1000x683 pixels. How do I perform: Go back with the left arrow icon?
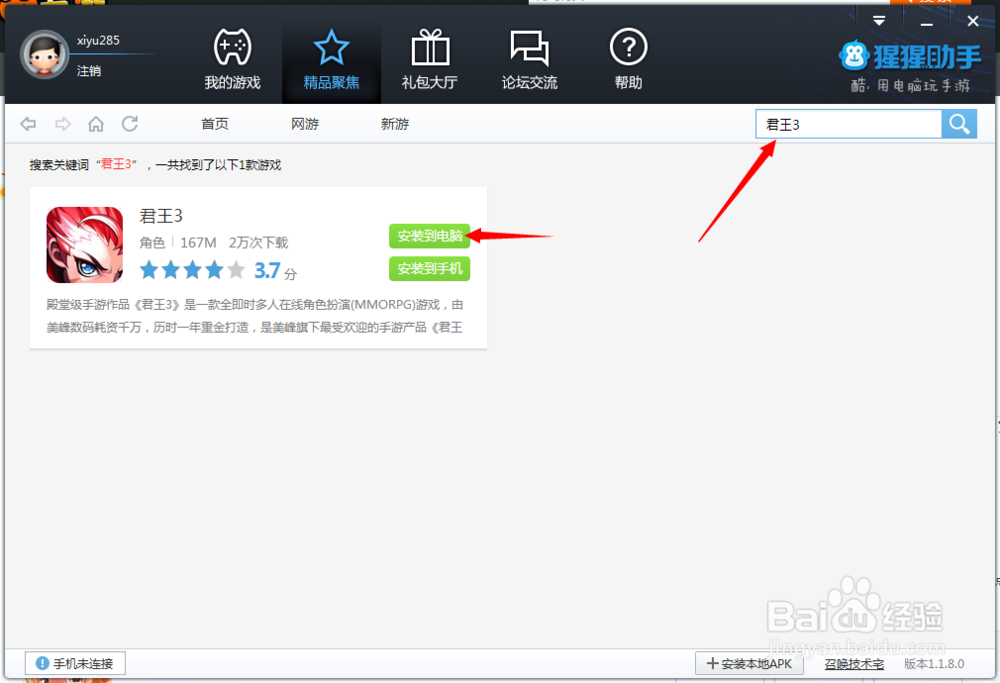point(28,124)
